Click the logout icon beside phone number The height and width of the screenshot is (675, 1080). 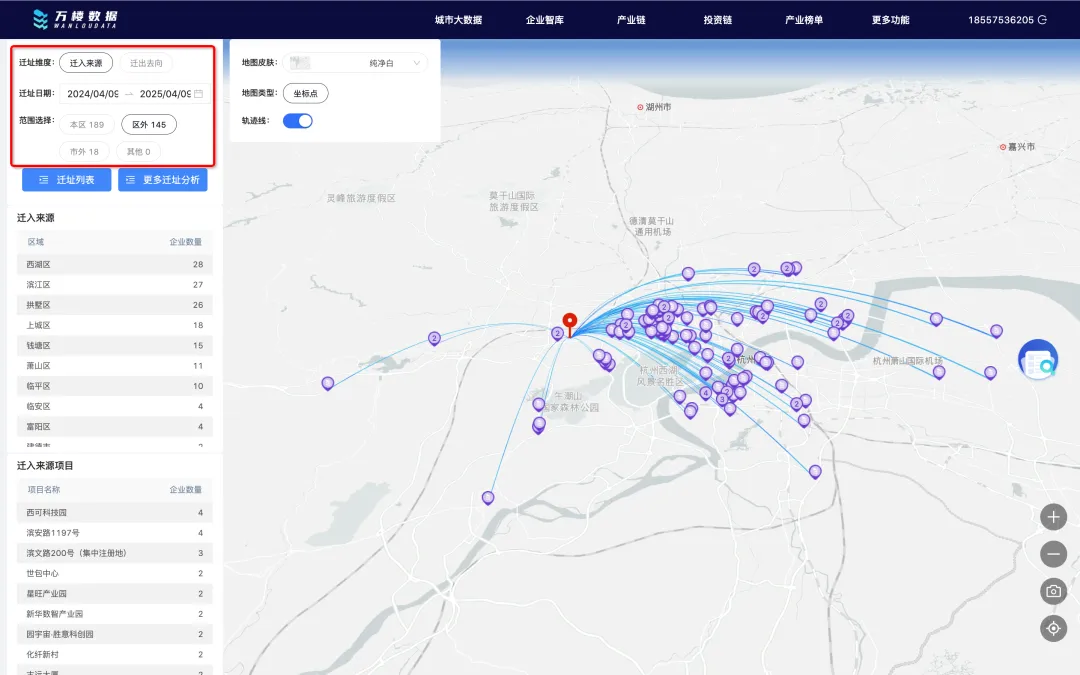pyautogui.click(x=1042, y=20)
